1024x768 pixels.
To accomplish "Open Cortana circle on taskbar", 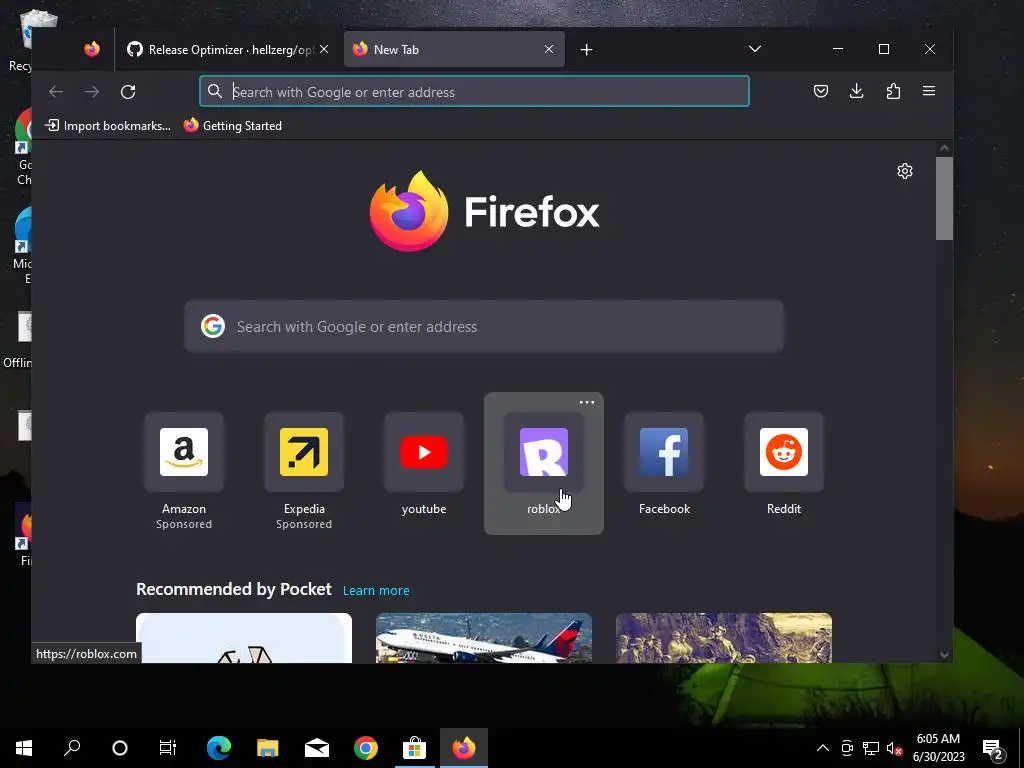I will click(120, 748).
